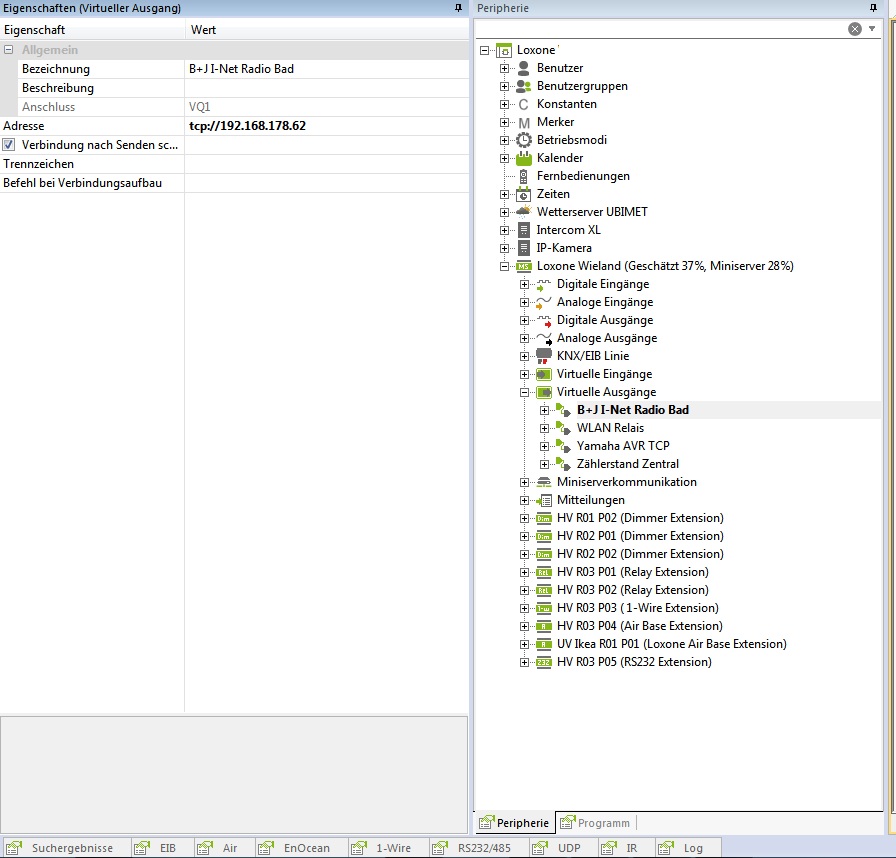Screen dimensions: 896x858
Task: Click the Betriebsmodi gear-clock icon
Action: [x=524, y=140]
